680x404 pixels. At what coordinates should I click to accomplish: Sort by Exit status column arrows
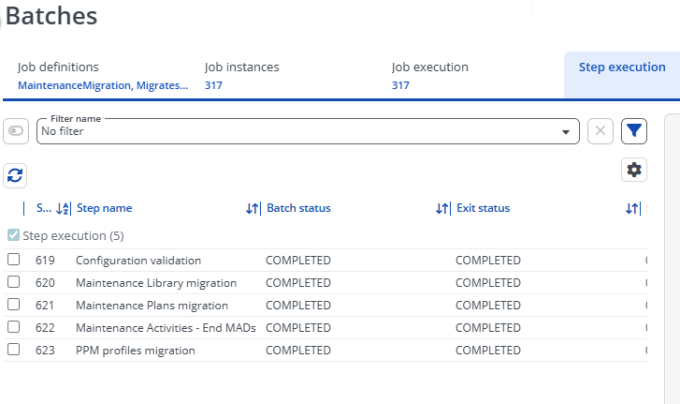pyautogui.click(x=632, y=209)
